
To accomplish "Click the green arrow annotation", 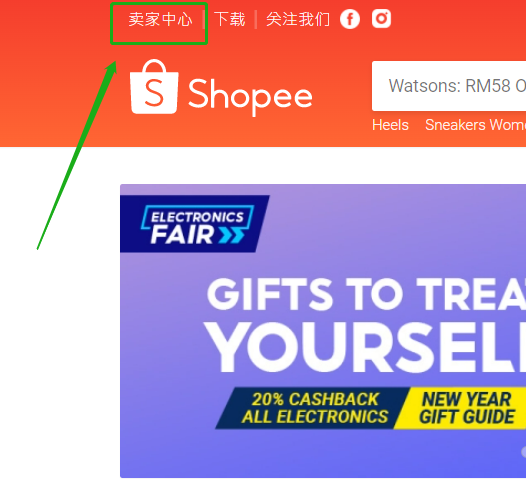I will click(x=77, y=155).
